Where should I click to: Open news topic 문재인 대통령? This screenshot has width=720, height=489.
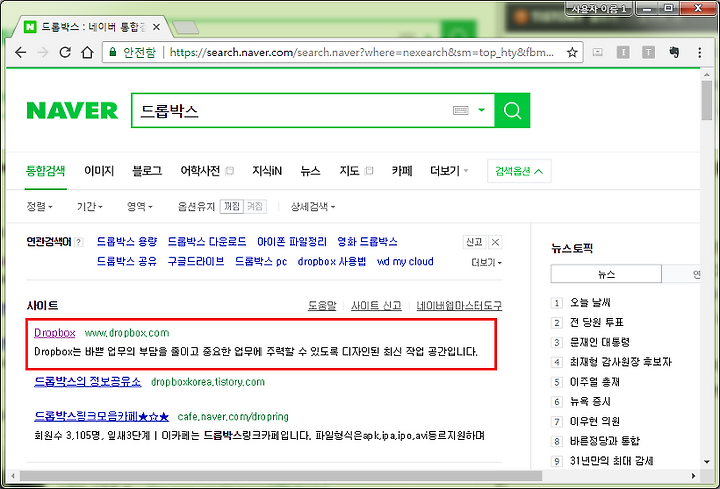[600, 342]
